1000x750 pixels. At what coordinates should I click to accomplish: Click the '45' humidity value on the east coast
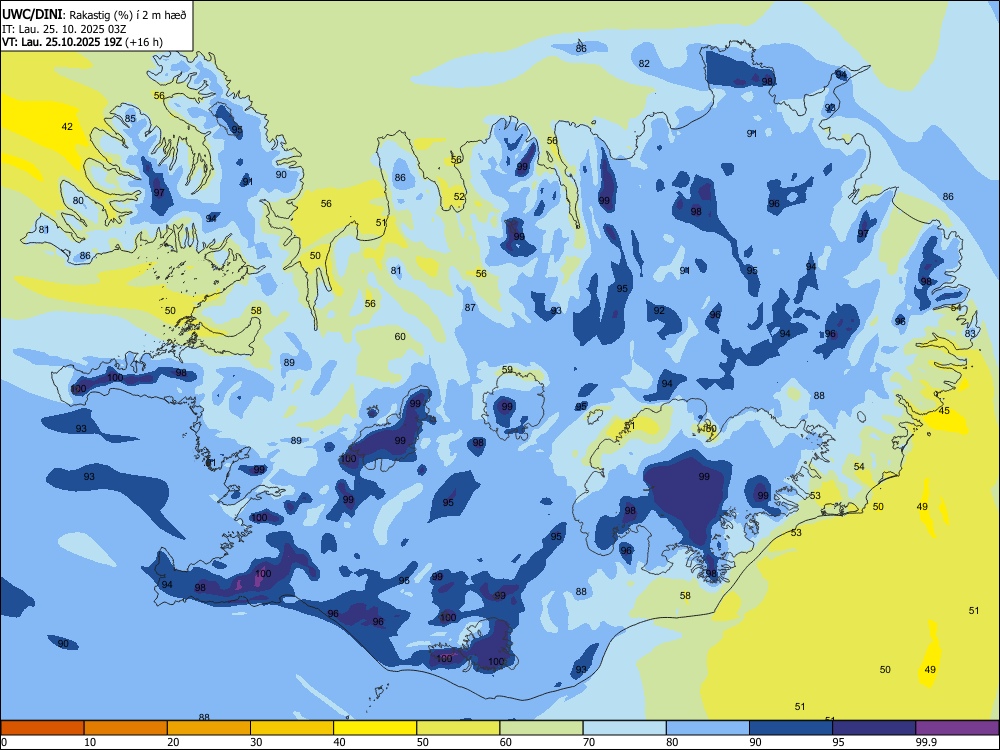click(944, 411)
